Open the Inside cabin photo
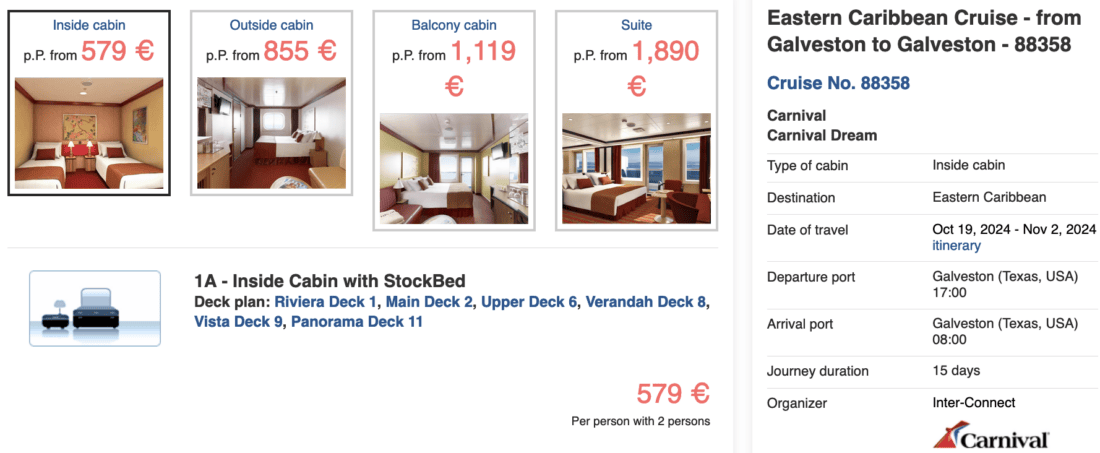Viewport: 1100px width, 453px height. (x=89, y=133)
